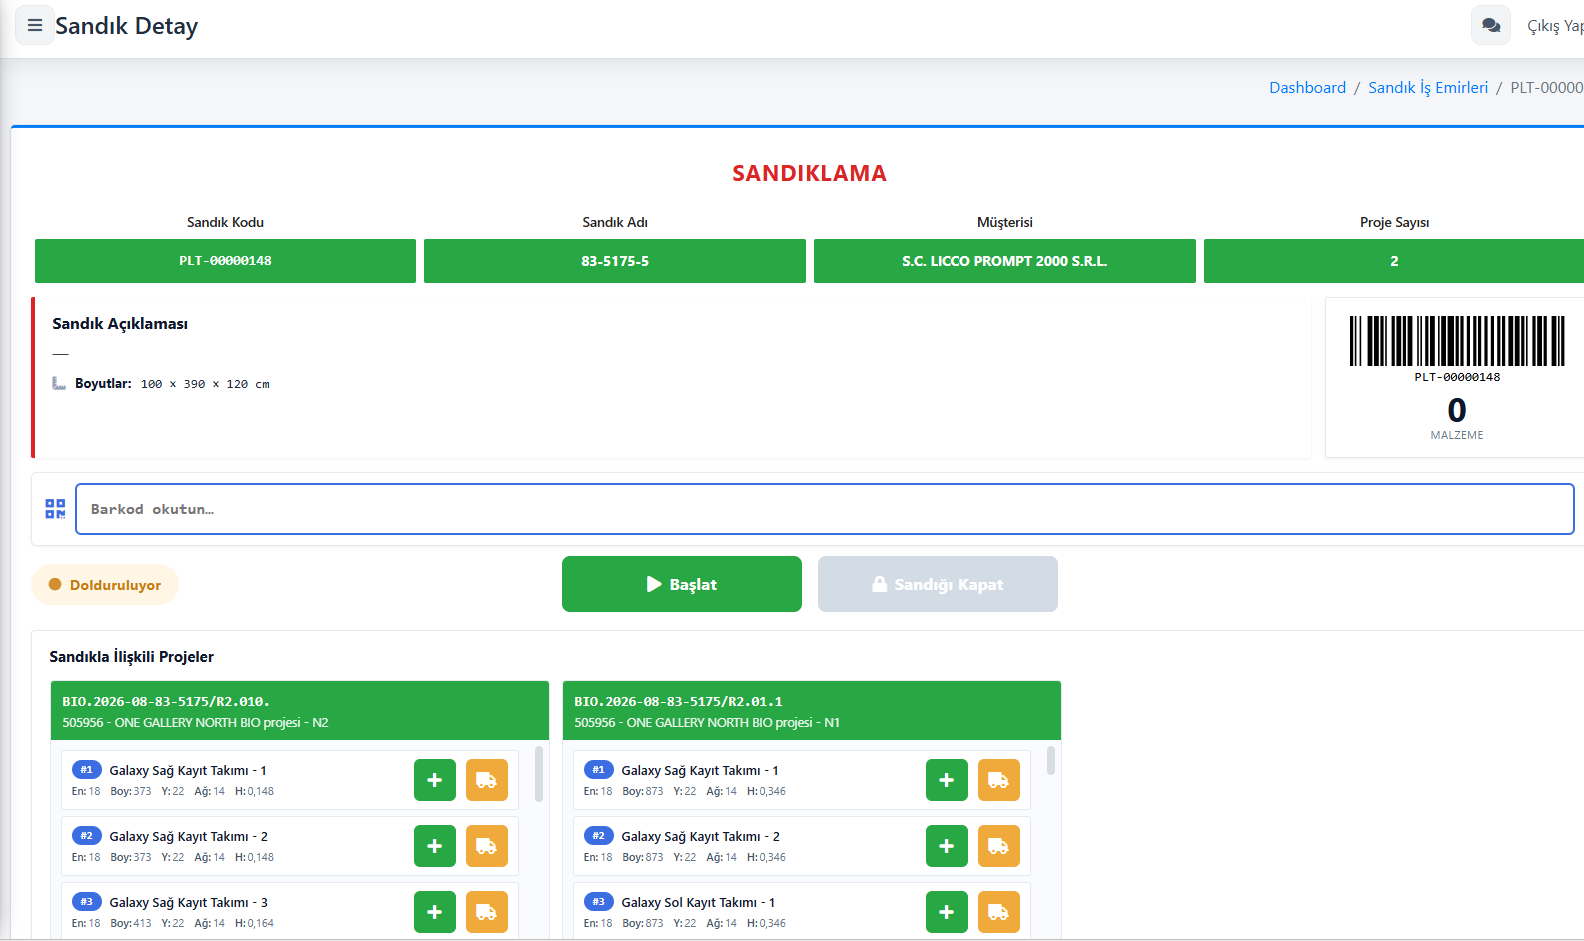The image size is (1584, 941).
Task: Click truck icon for N1 Galaxy Sağ Kayıt Takımı - 2
Action: click(999, 846)
